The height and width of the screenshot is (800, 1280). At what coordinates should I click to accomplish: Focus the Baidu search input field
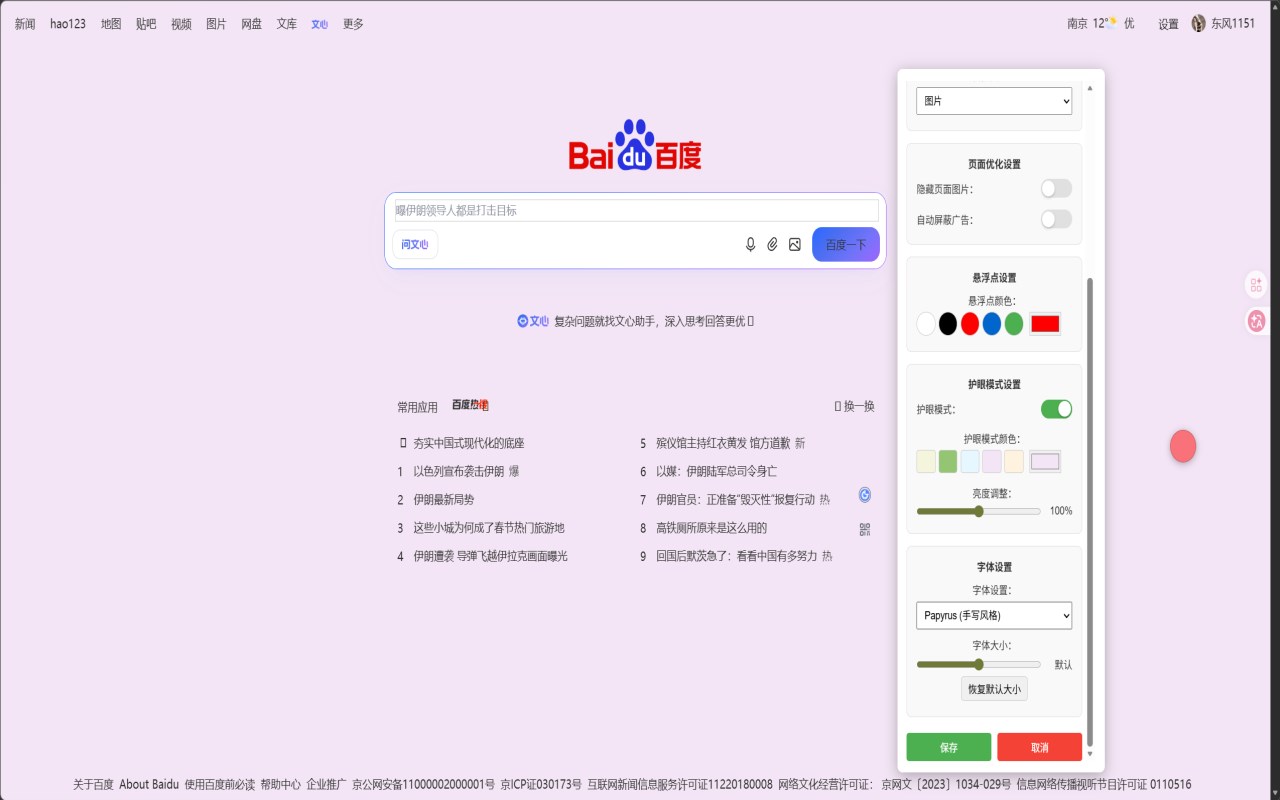tap(636, 210)
